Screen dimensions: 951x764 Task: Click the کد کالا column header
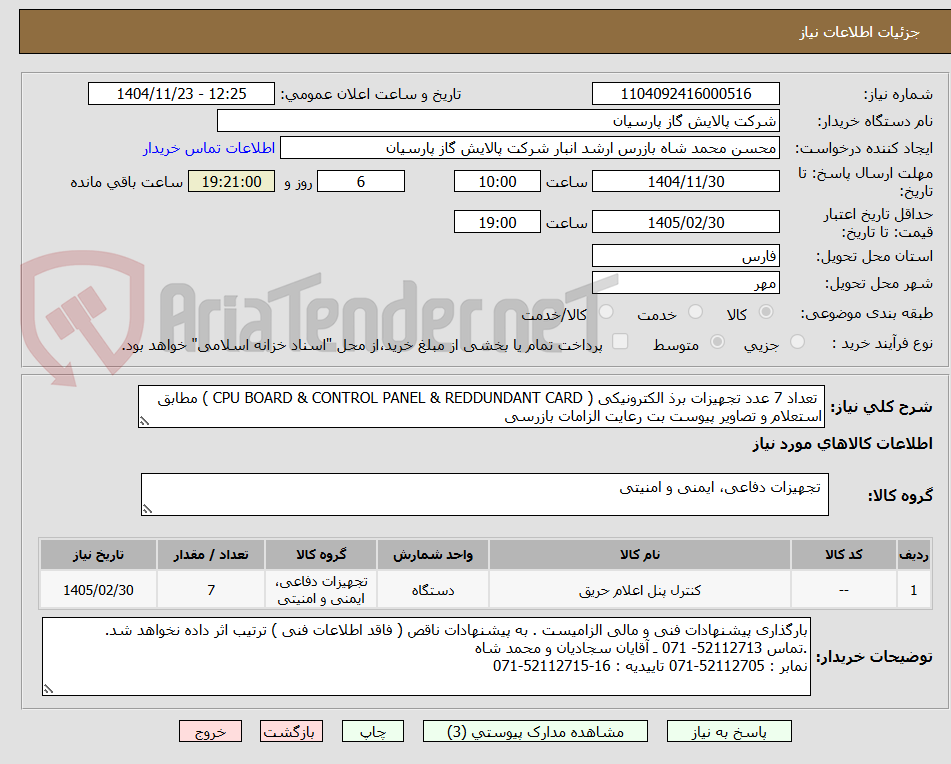[x=844, y=555]
